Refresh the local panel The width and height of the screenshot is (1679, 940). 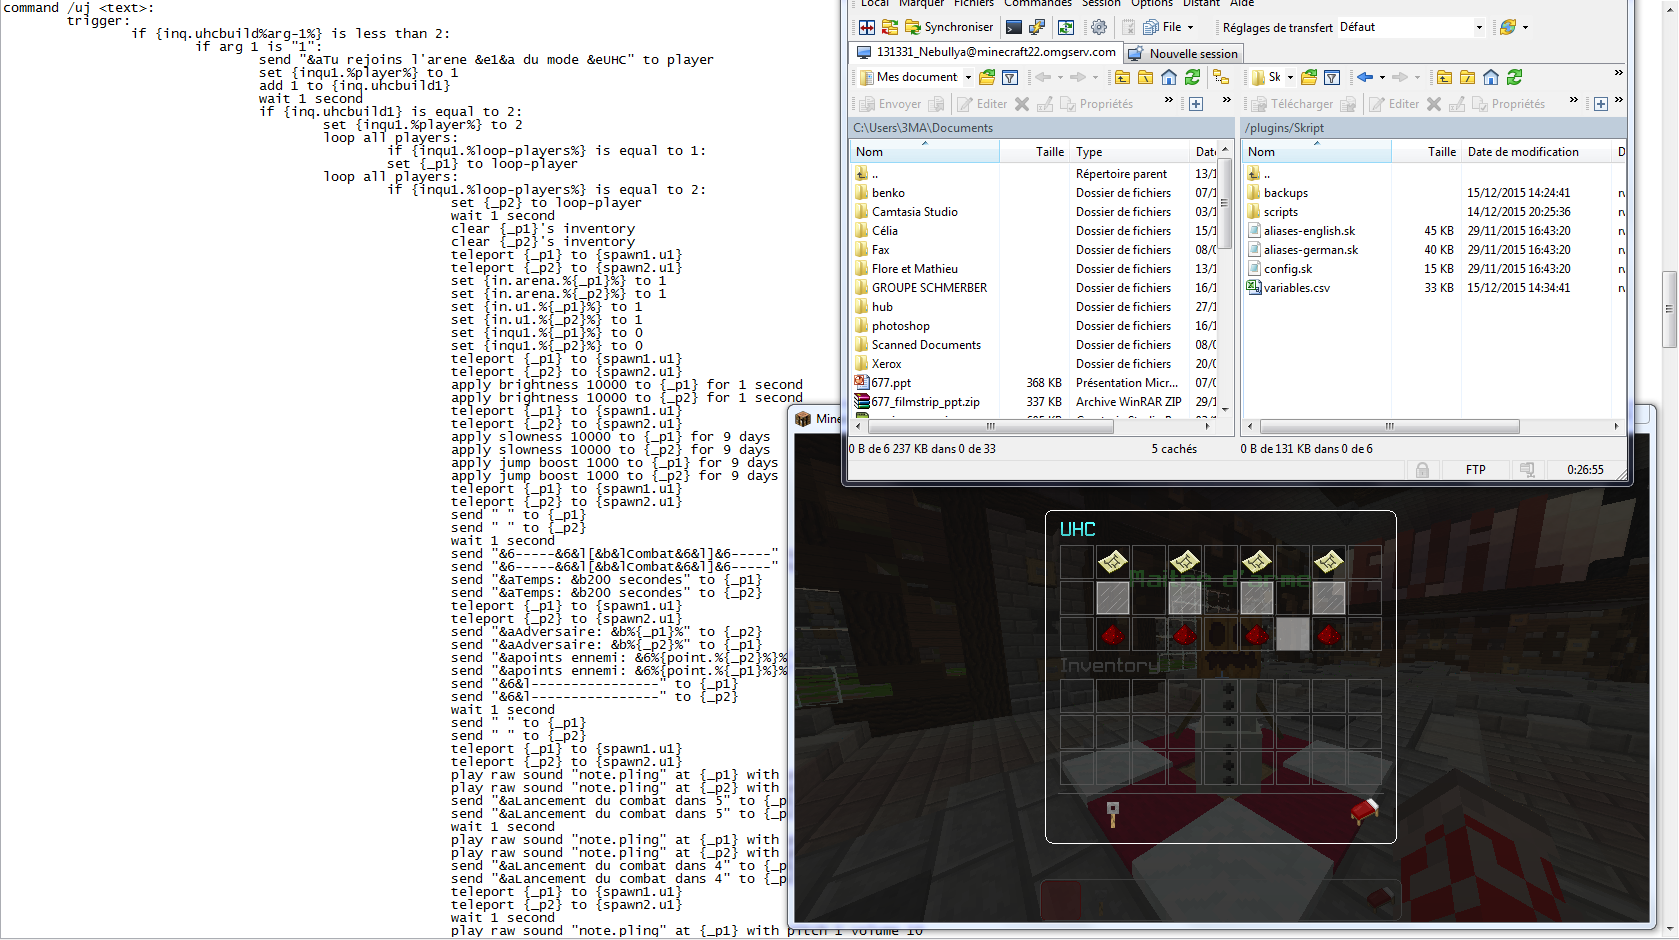click(x=1192, y=77)
